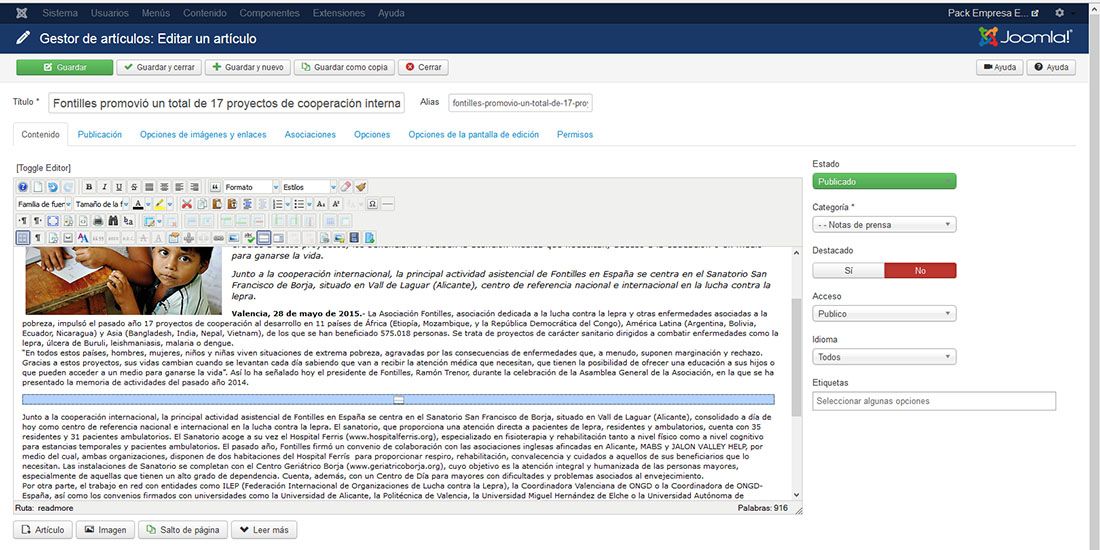Open the Formato dropdown
The image size is (1100, 550).
pyautogui.click(x=252, y=187)
